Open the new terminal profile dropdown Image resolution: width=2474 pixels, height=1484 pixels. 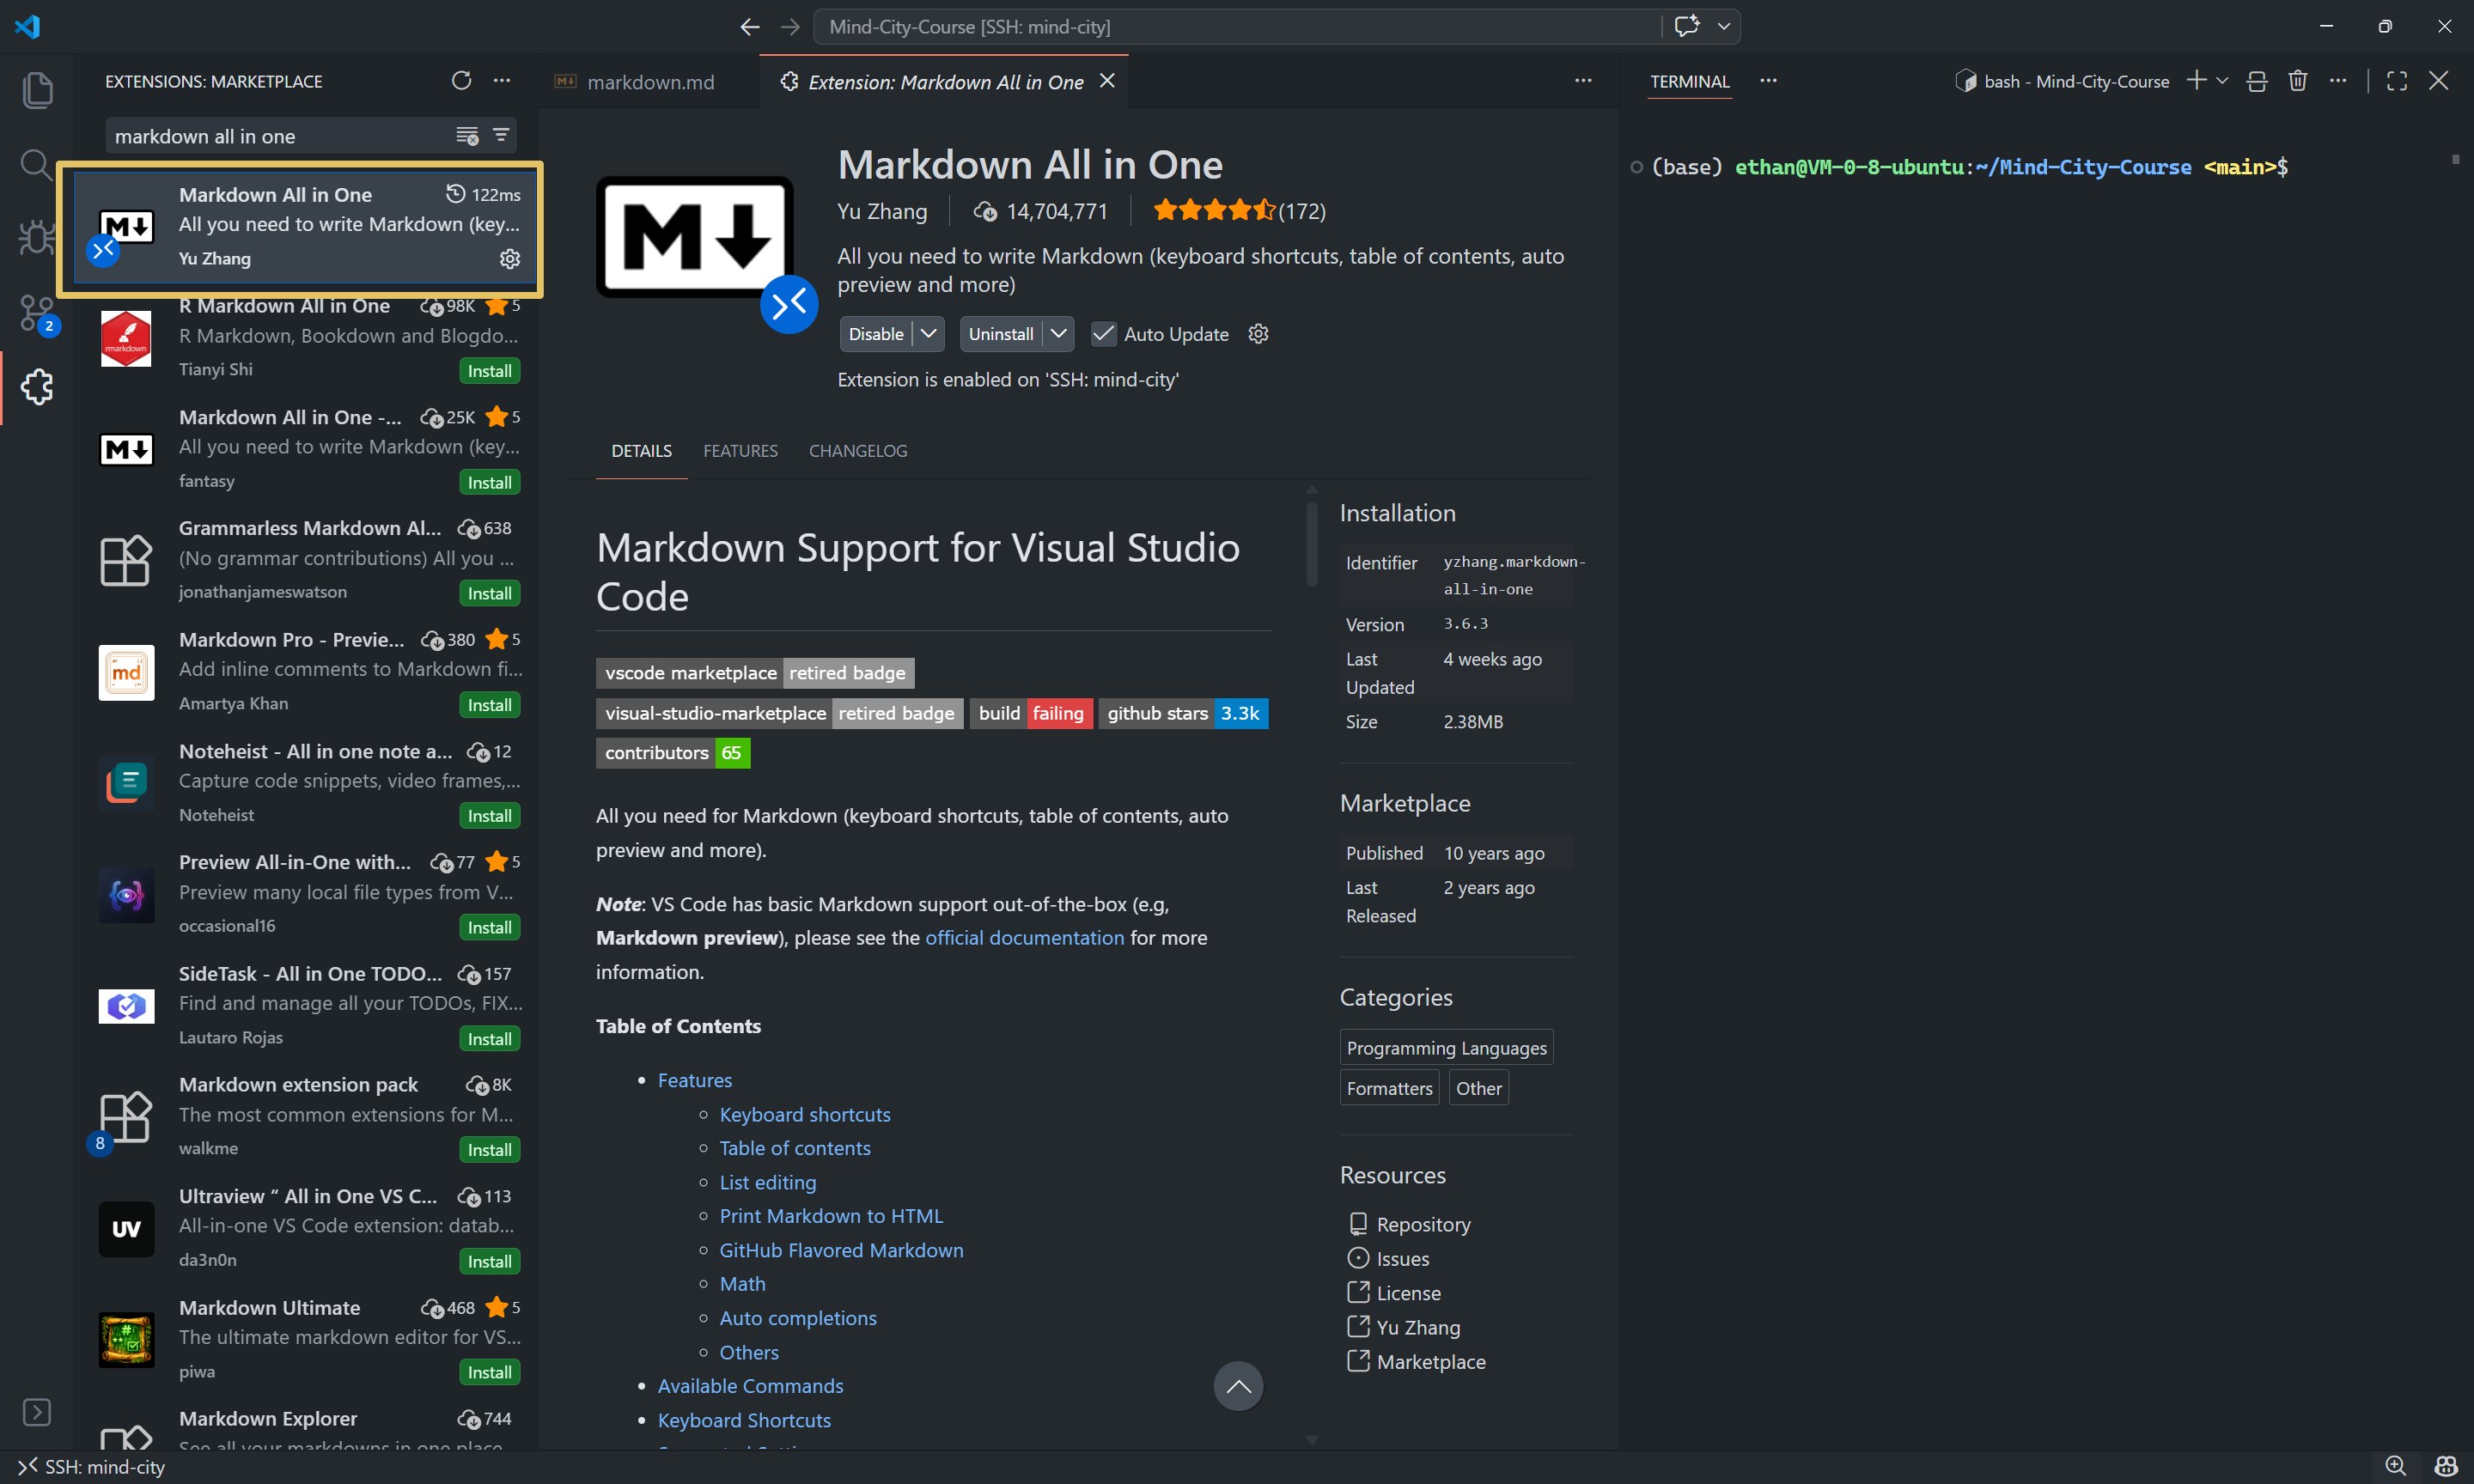(x=2222, y=81)
